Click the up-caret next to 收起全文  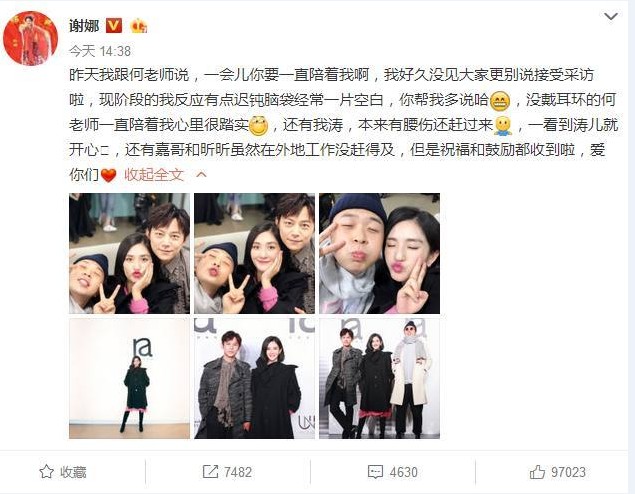pos(201,175)
